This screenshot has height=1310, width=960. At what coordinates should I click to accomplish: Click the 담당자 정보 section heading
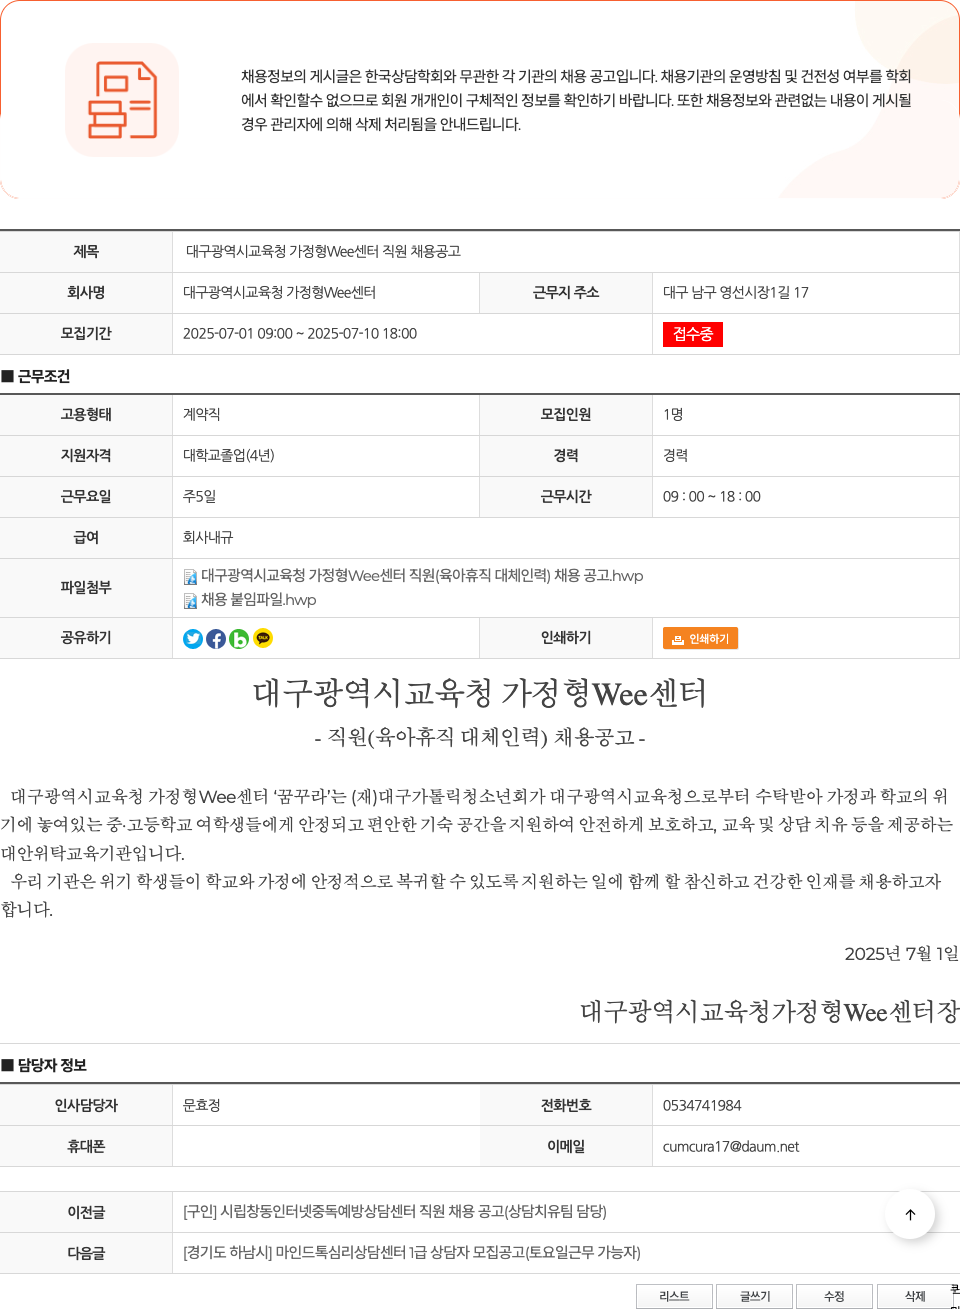(x=45, y=1066)
